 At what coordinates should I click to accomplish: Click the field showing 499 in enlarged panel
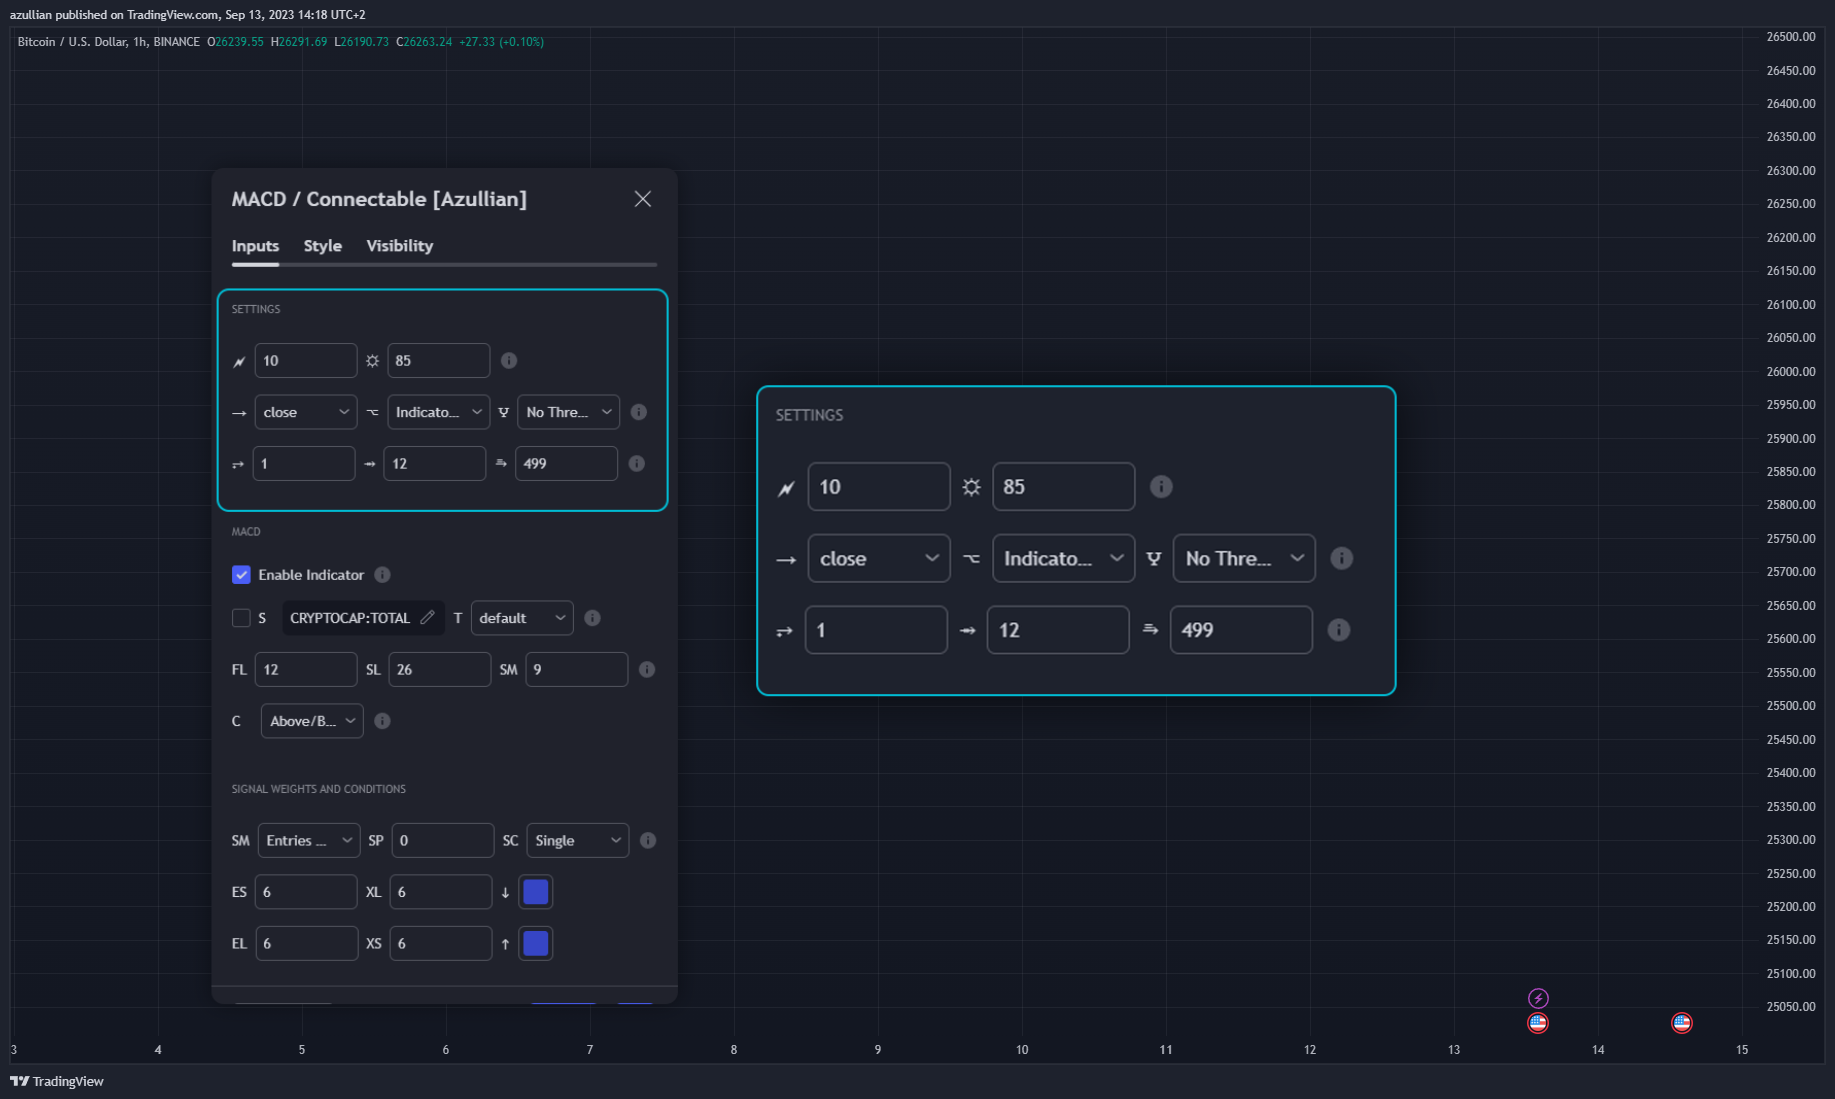point(1241,630)
